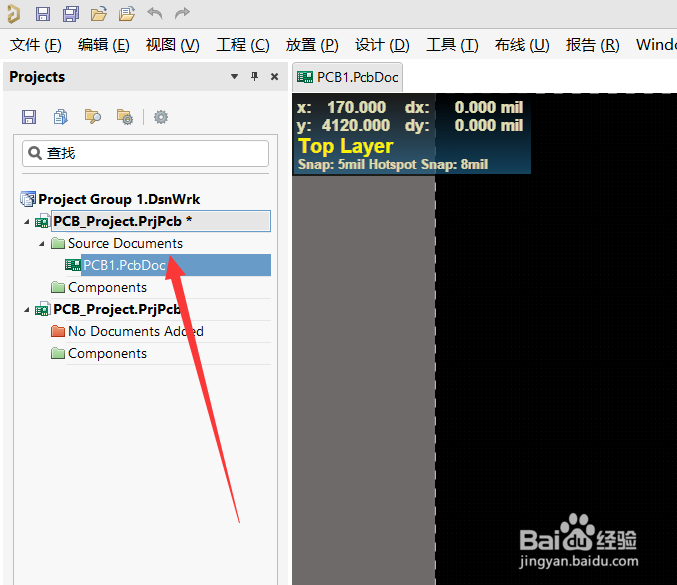677x585 pixels.
Task: Open the 编辑 (E) menu
Action: pos(104,45)
